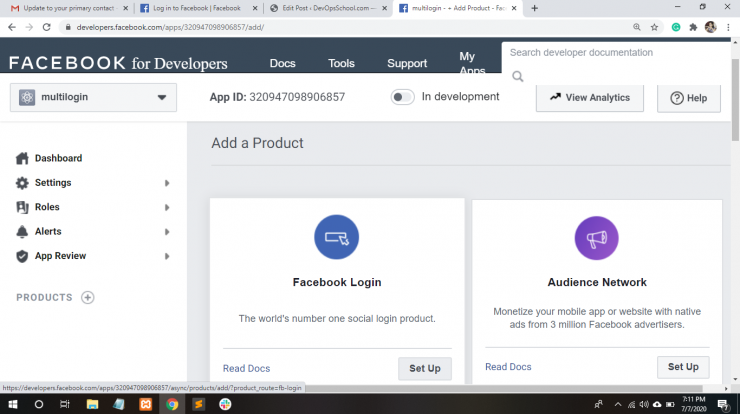Click the Alerts bell icon in sidebar

tap(22, 231)
